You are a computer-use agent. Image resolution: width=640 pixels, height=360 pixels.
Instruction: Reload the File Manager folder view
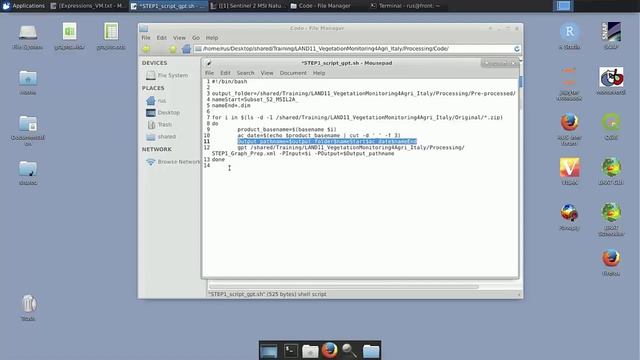pos(517,49)
